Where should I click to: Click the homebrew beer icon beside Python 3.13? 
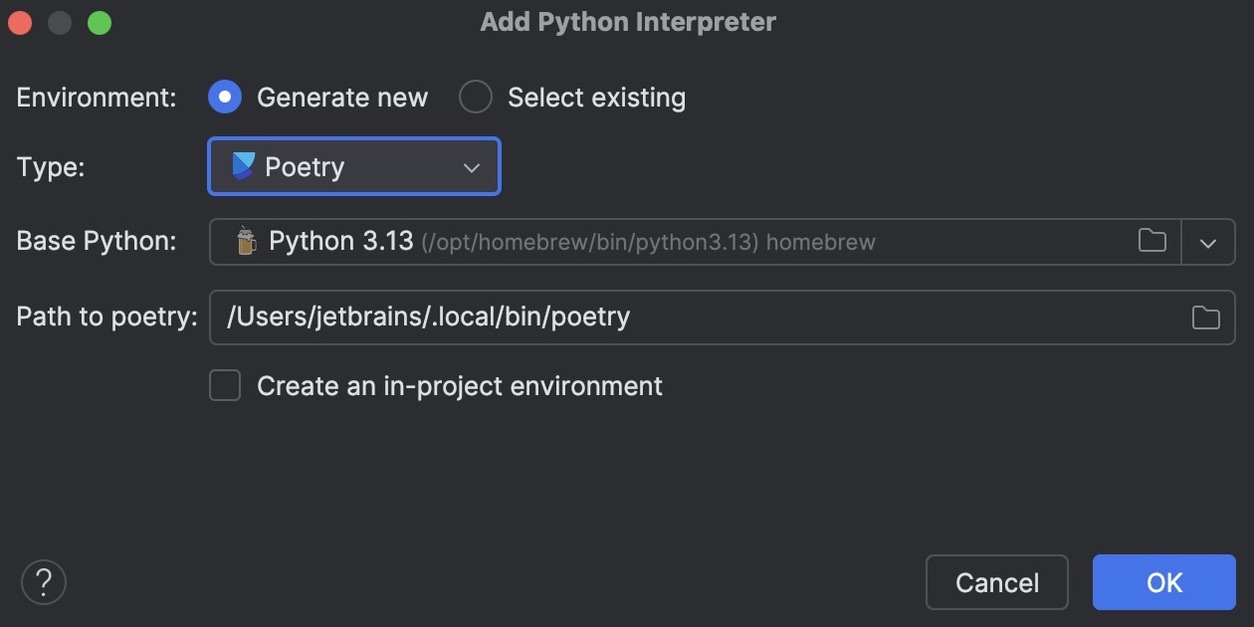click(x=245, y=241)
